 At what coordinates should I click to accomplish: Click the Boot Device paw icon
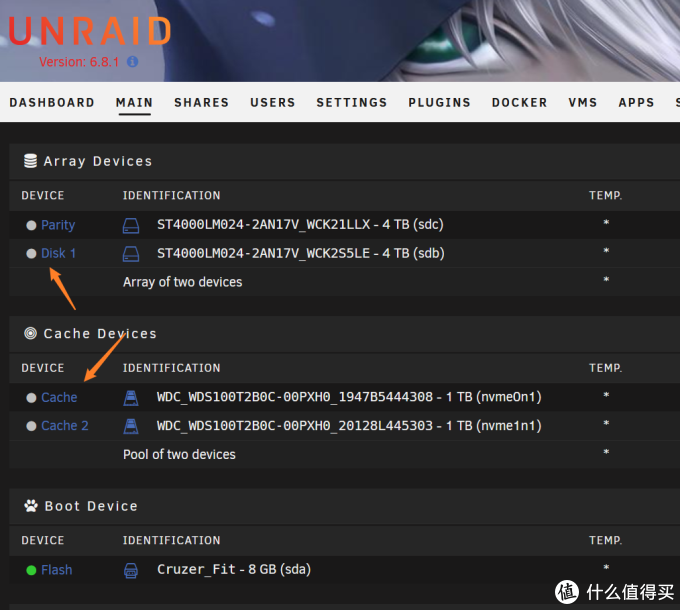[31, 506]
